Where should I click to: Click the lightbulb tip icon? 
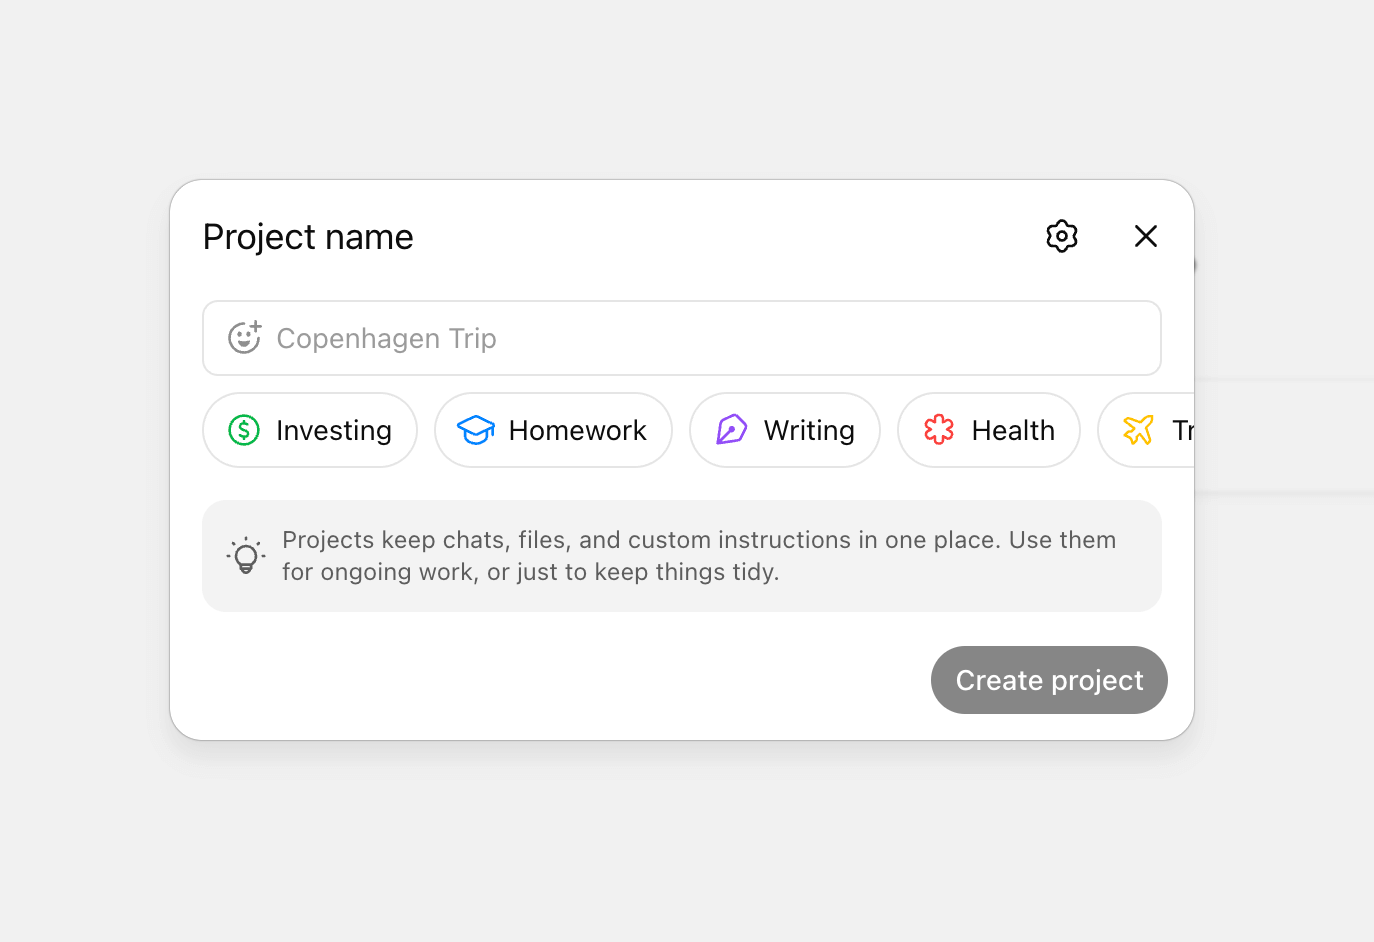(246, 556)
